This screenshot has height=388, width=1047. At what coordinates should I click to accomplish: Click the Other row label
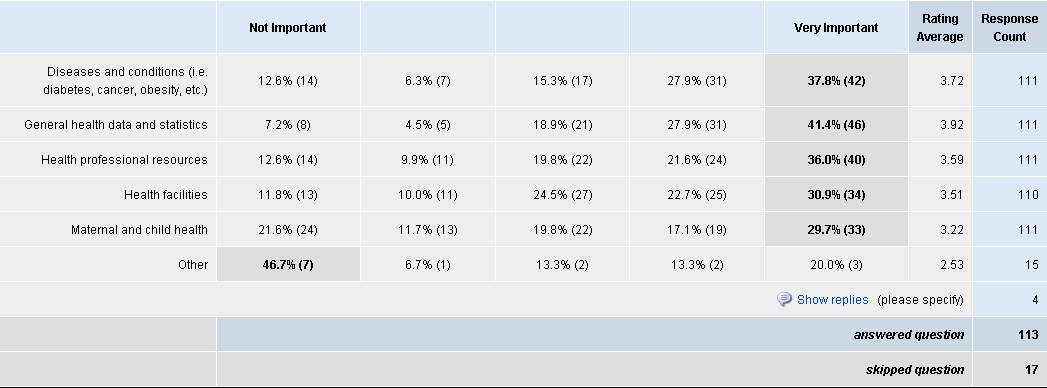[193, 265]
